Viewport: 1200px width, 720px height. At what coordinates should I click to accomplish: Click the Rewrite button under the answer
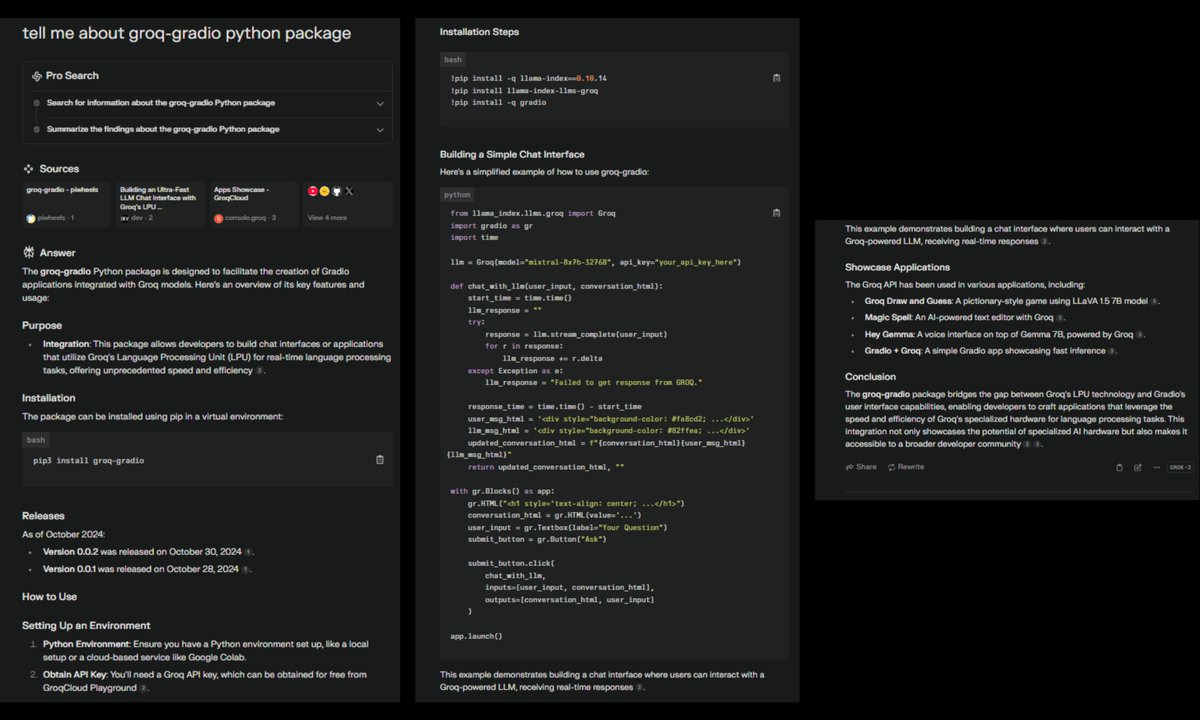905,467
